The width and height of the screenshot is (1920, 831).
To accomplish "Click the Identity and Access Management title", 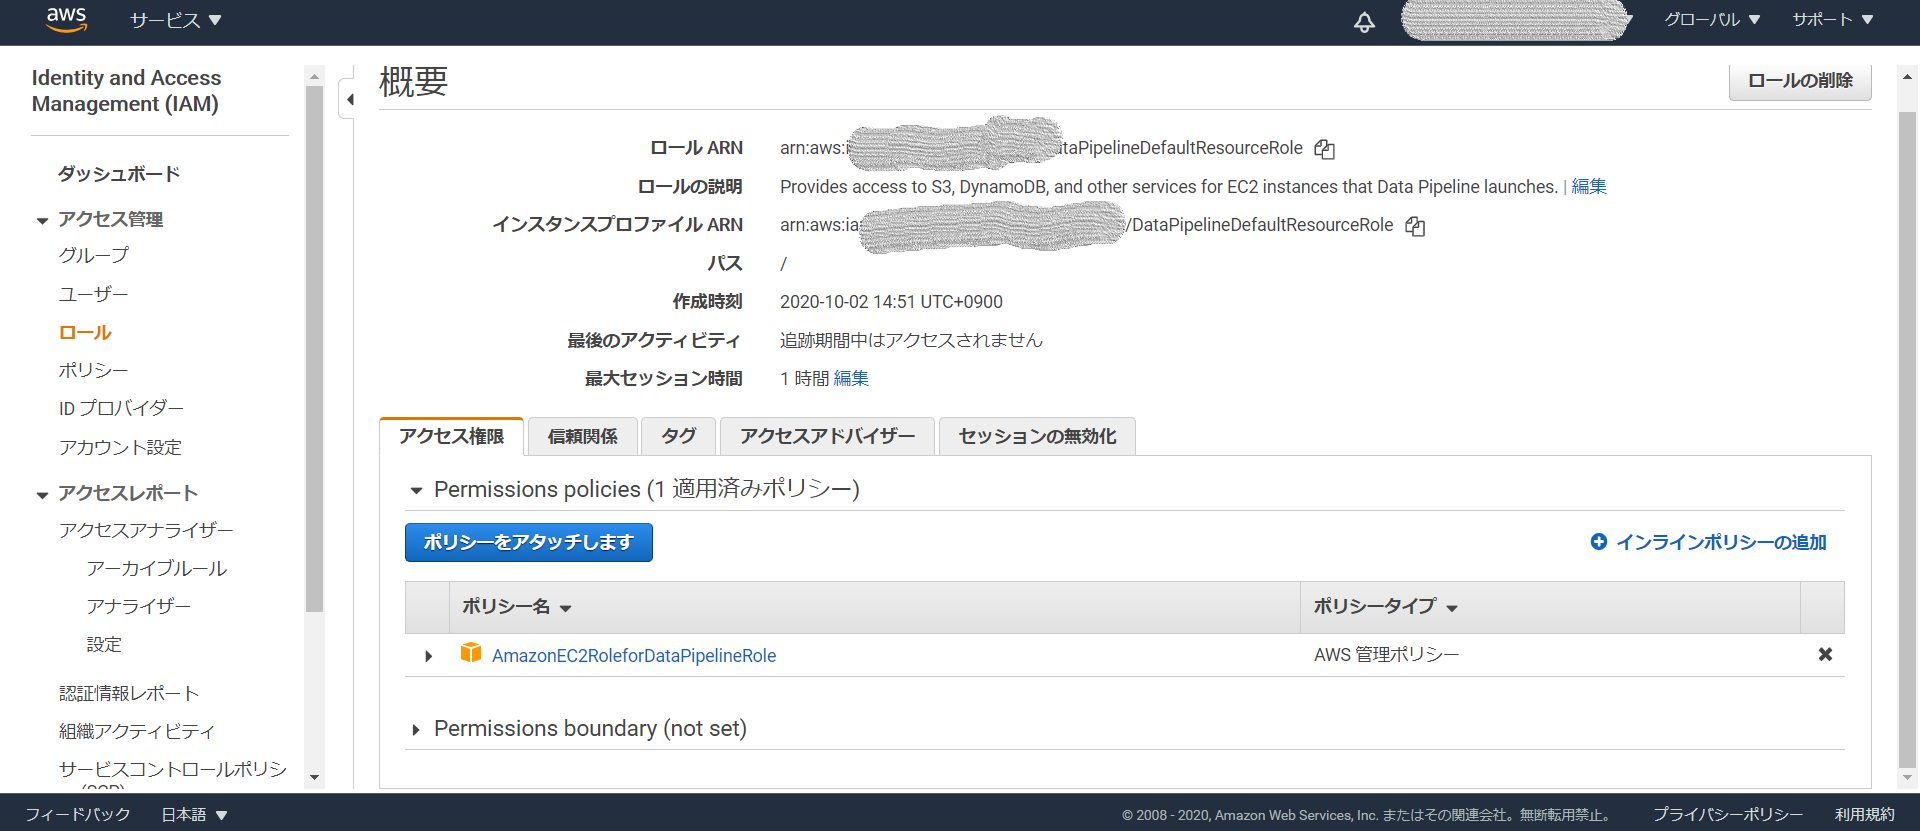I will (126, 91).
